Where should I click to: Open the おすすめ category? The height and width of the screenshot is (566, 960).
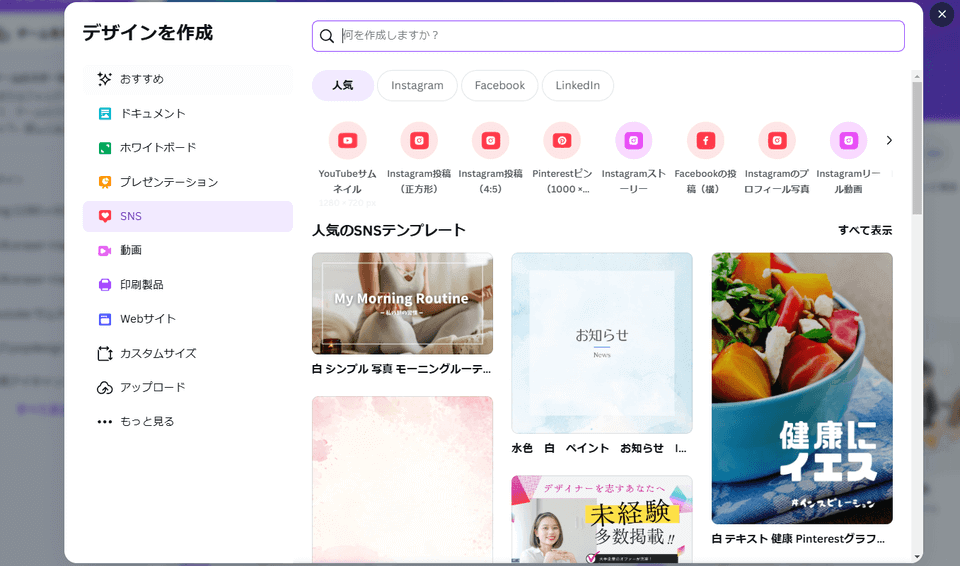pos(188,79)
